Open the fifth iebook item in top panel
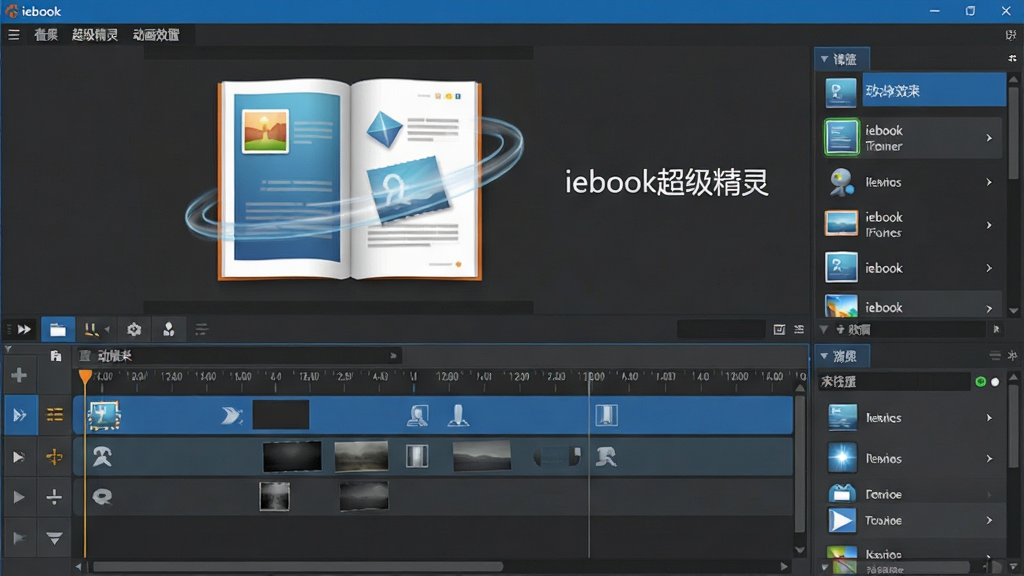Viewport: 1024px width, 576px height. point(911,268)
